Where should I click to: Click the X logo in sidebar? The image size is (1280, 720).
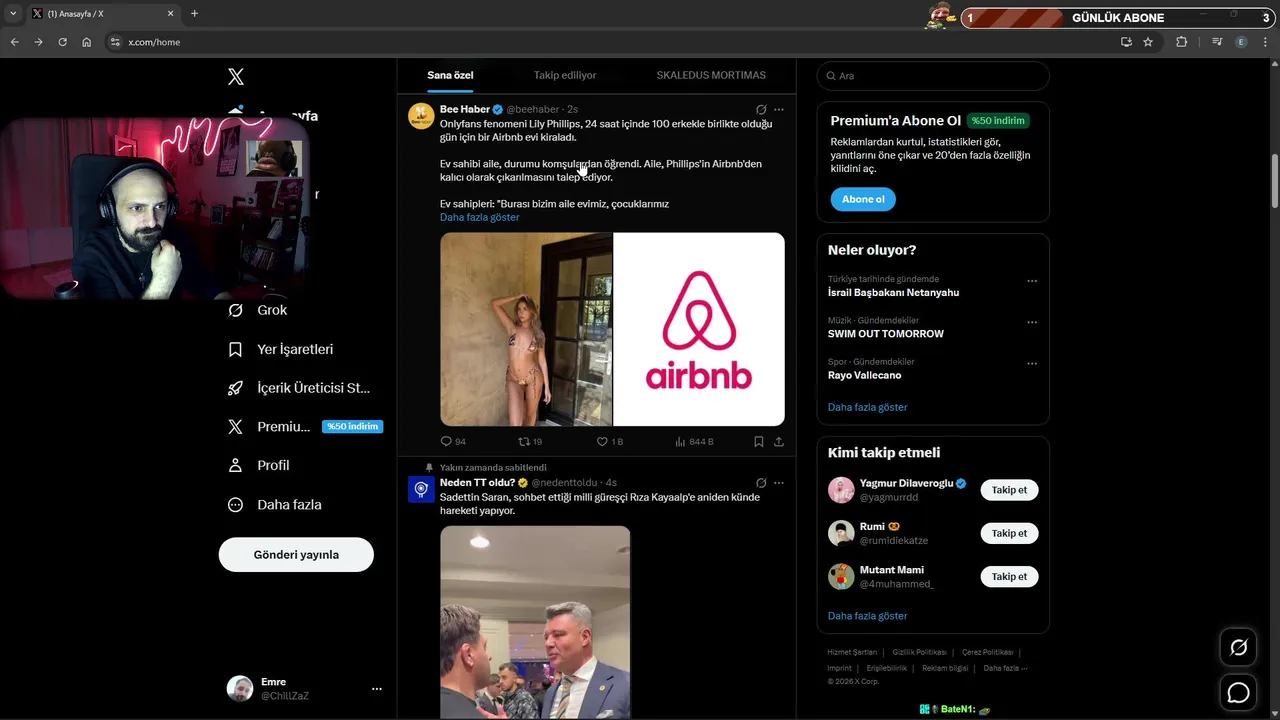click(236, 77)
